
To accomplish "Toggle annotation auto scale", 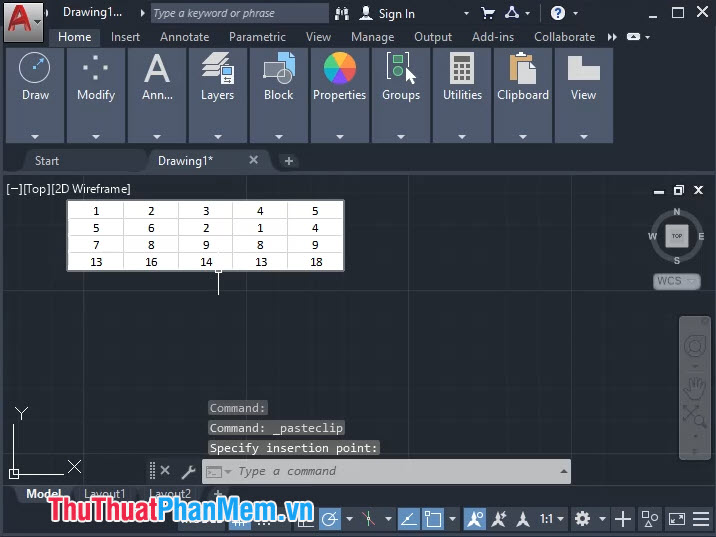I will [499, 519].
